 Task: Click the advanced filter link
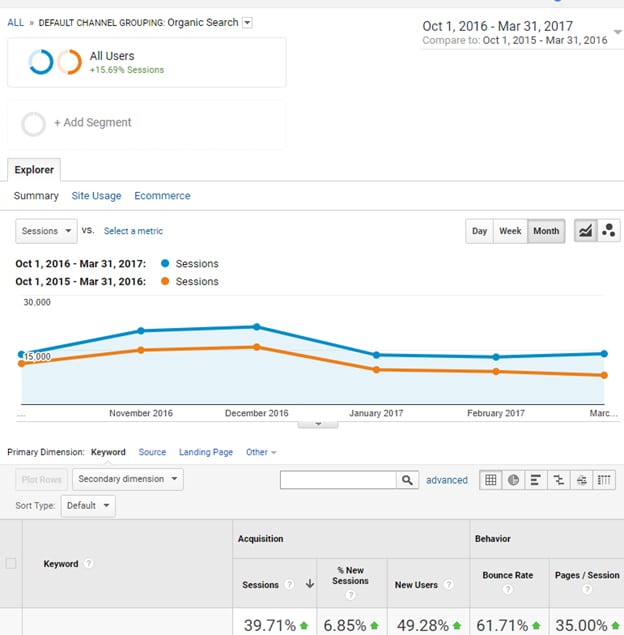(446, 480)
